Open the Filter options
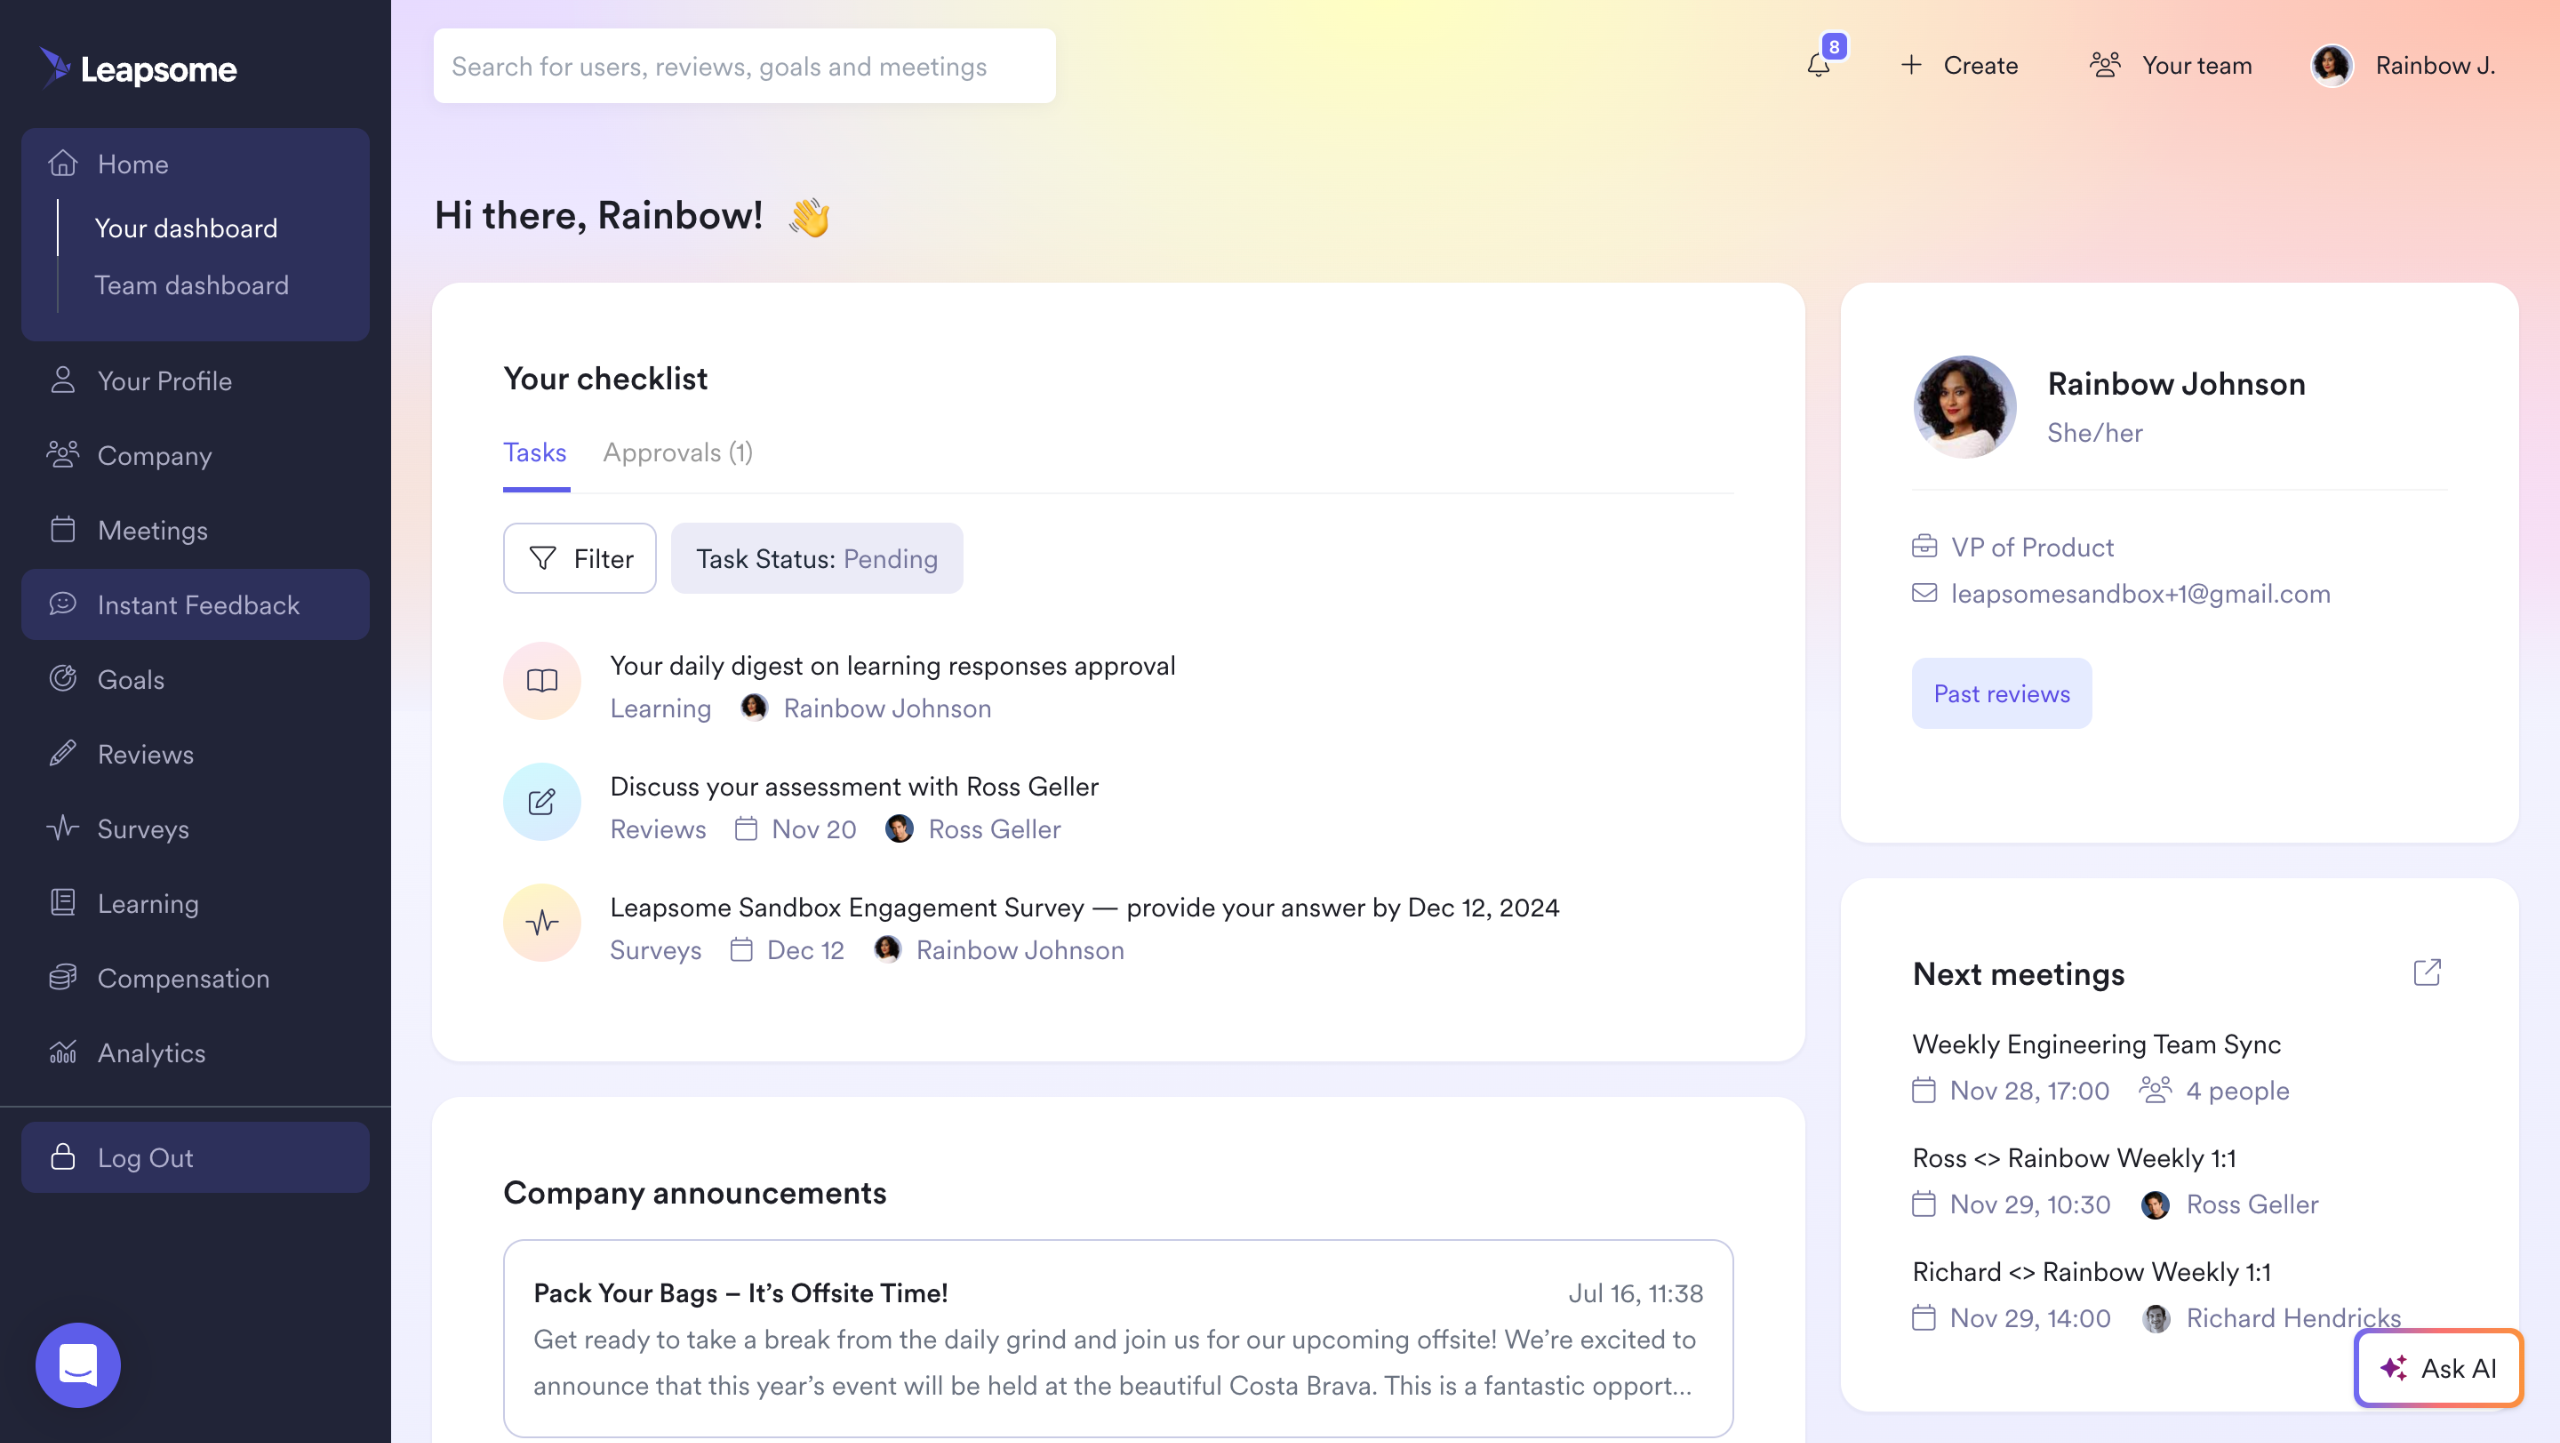 coord(580,559)
